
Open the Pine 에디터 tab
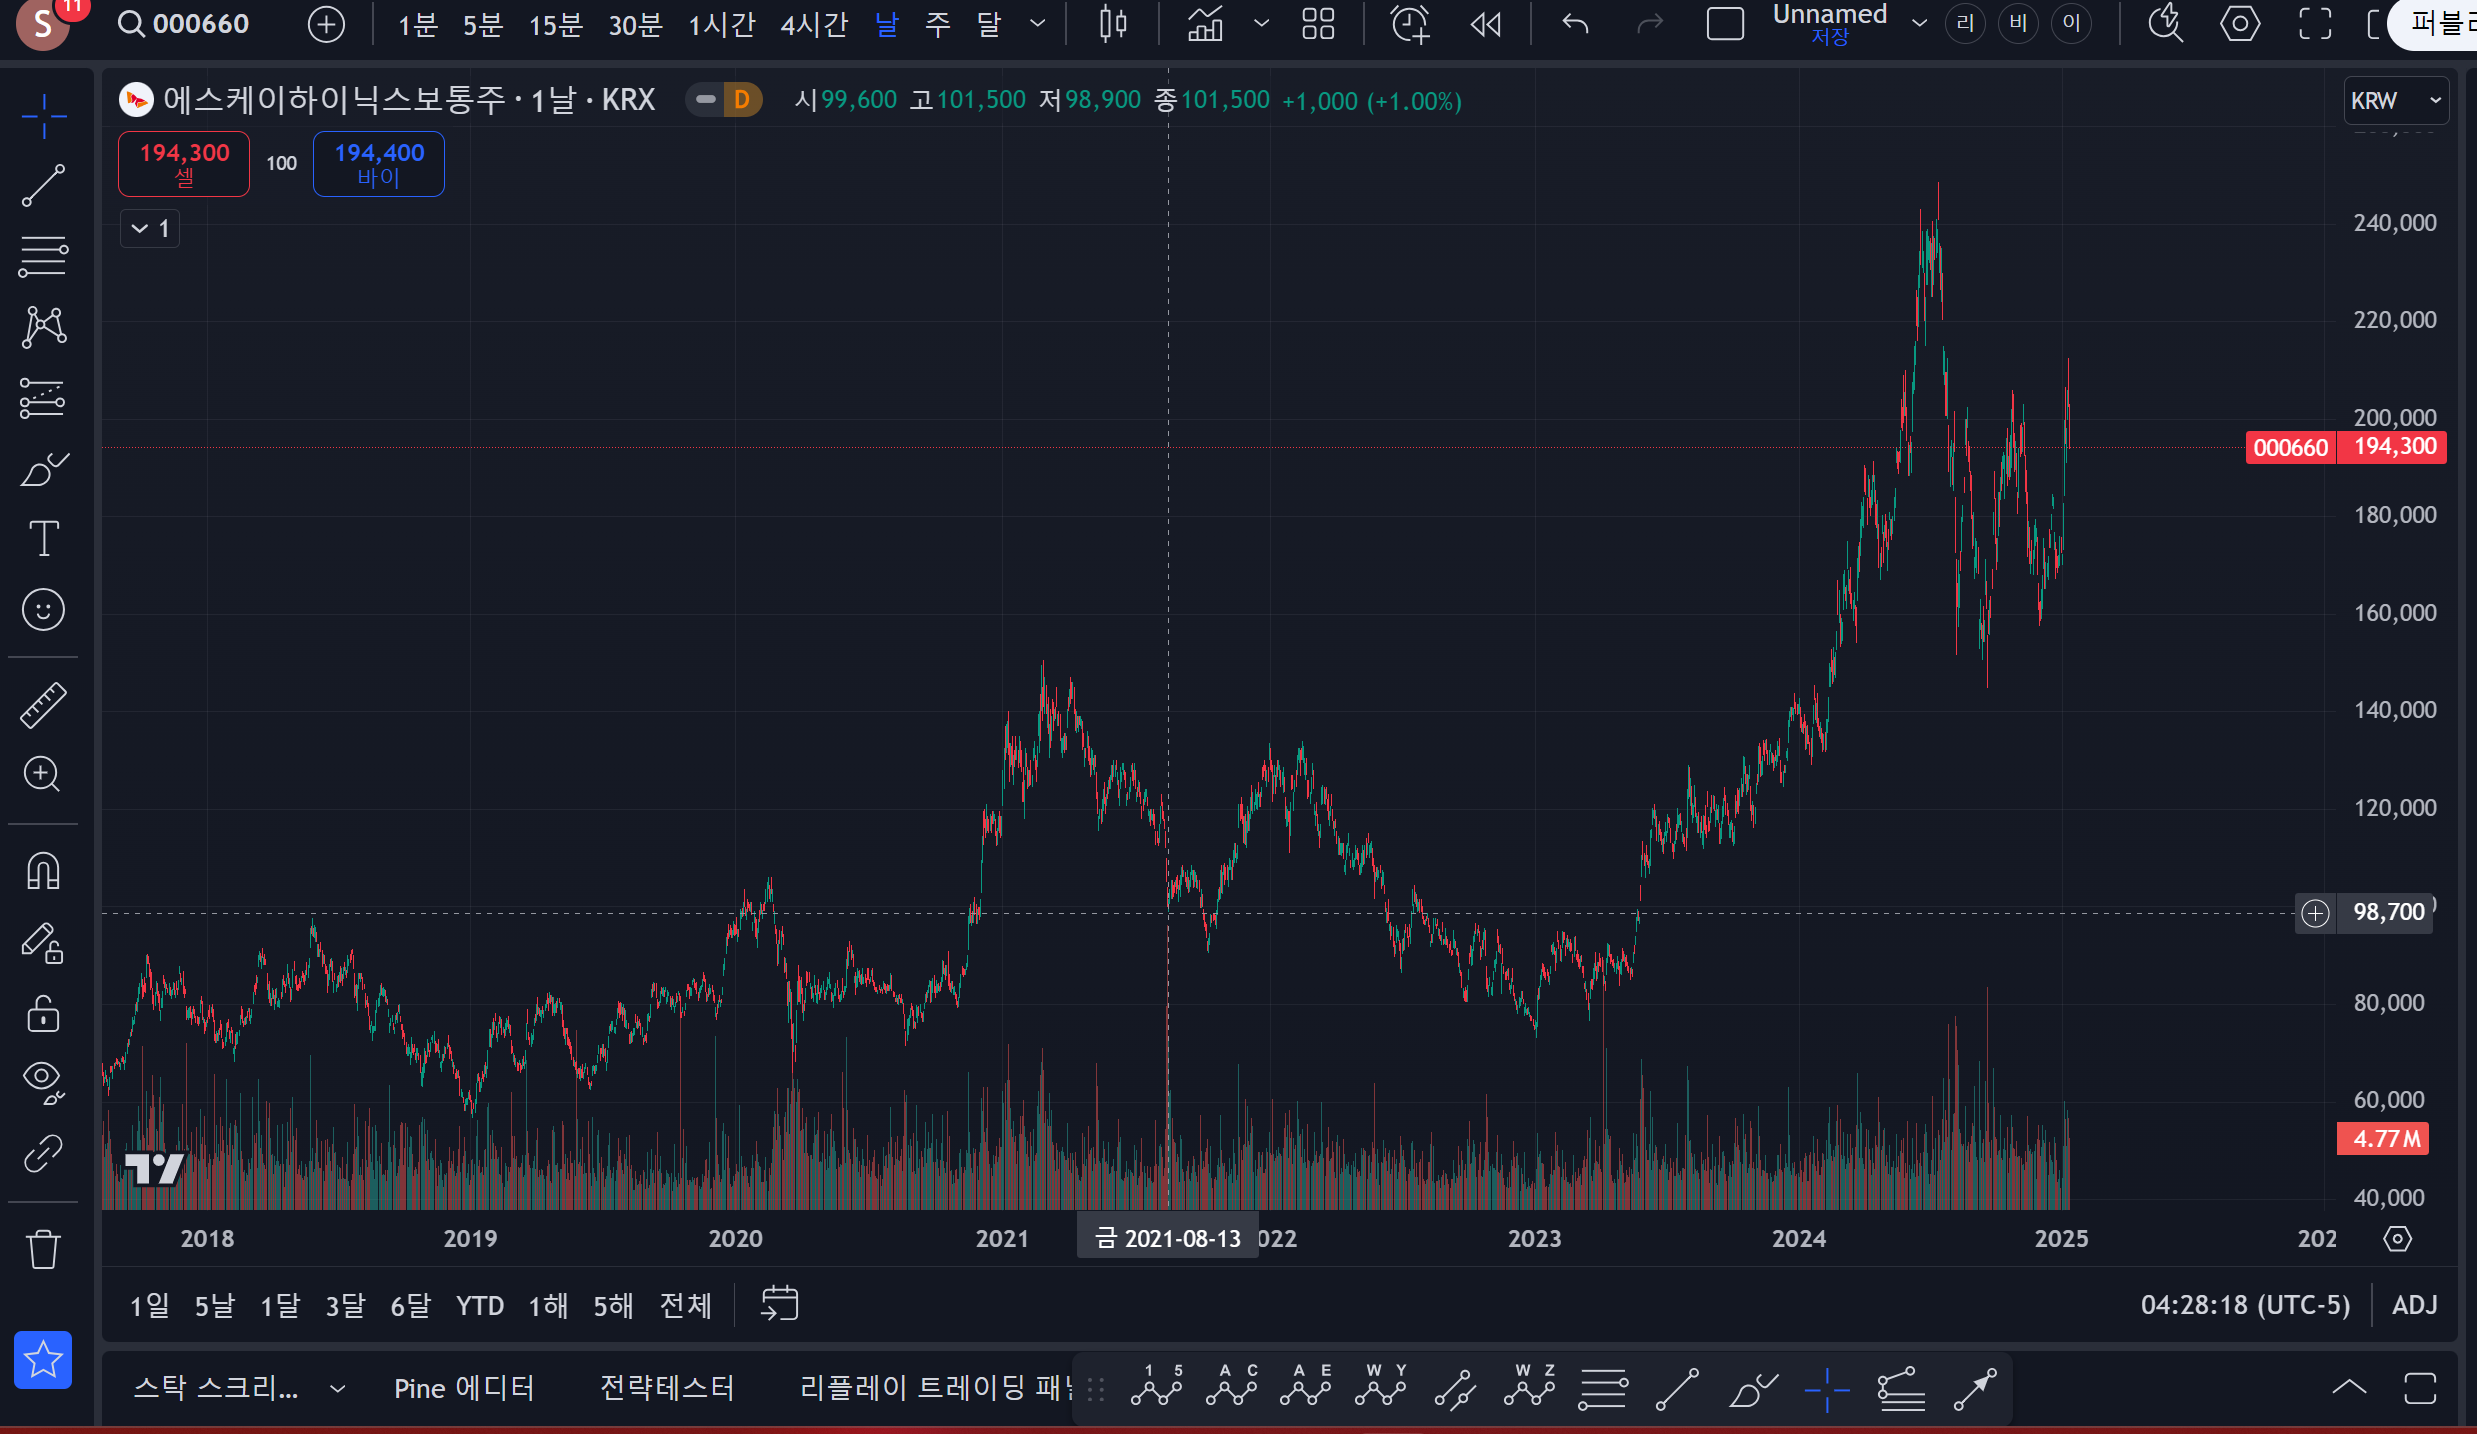click(x=464, y=1388)
